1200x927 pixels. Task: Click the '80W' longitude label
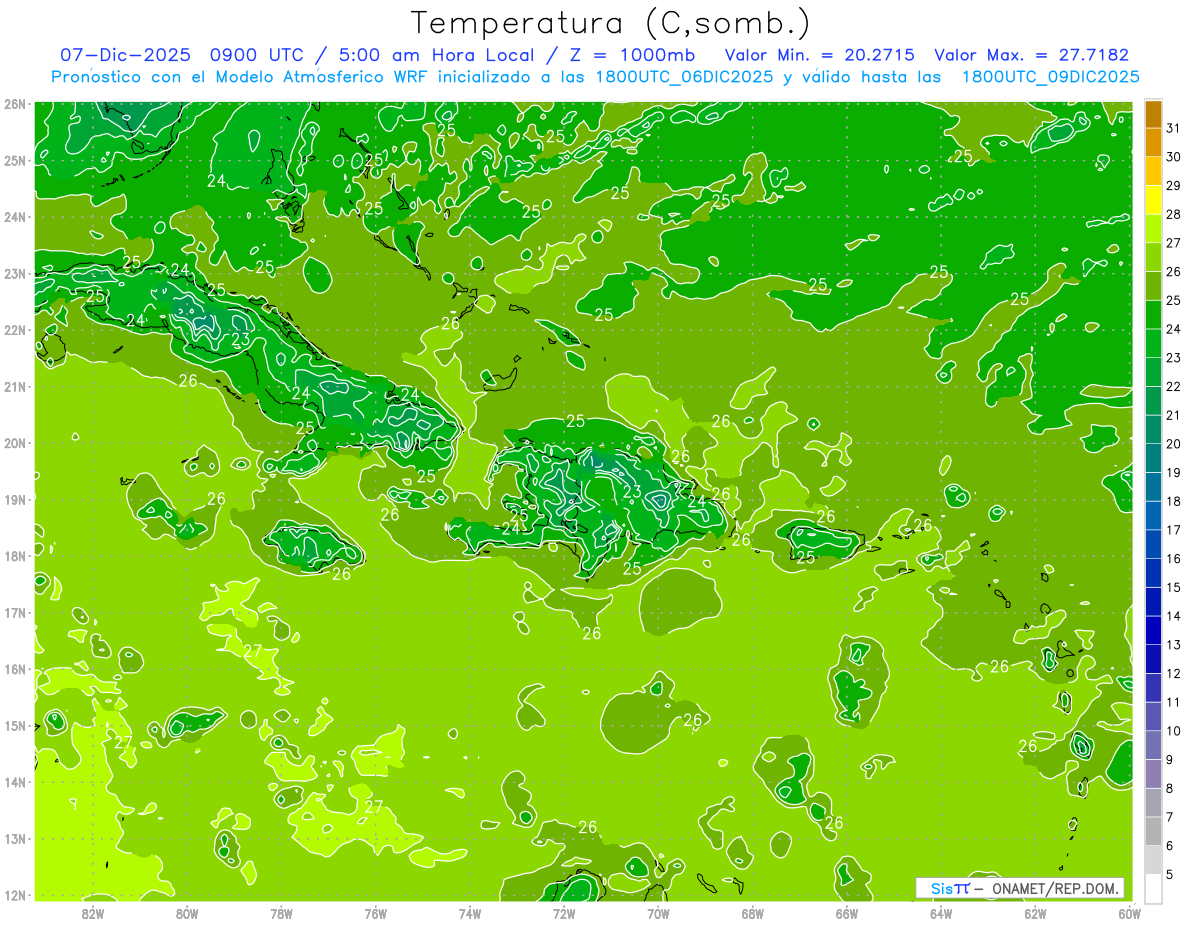coord(187,912)
